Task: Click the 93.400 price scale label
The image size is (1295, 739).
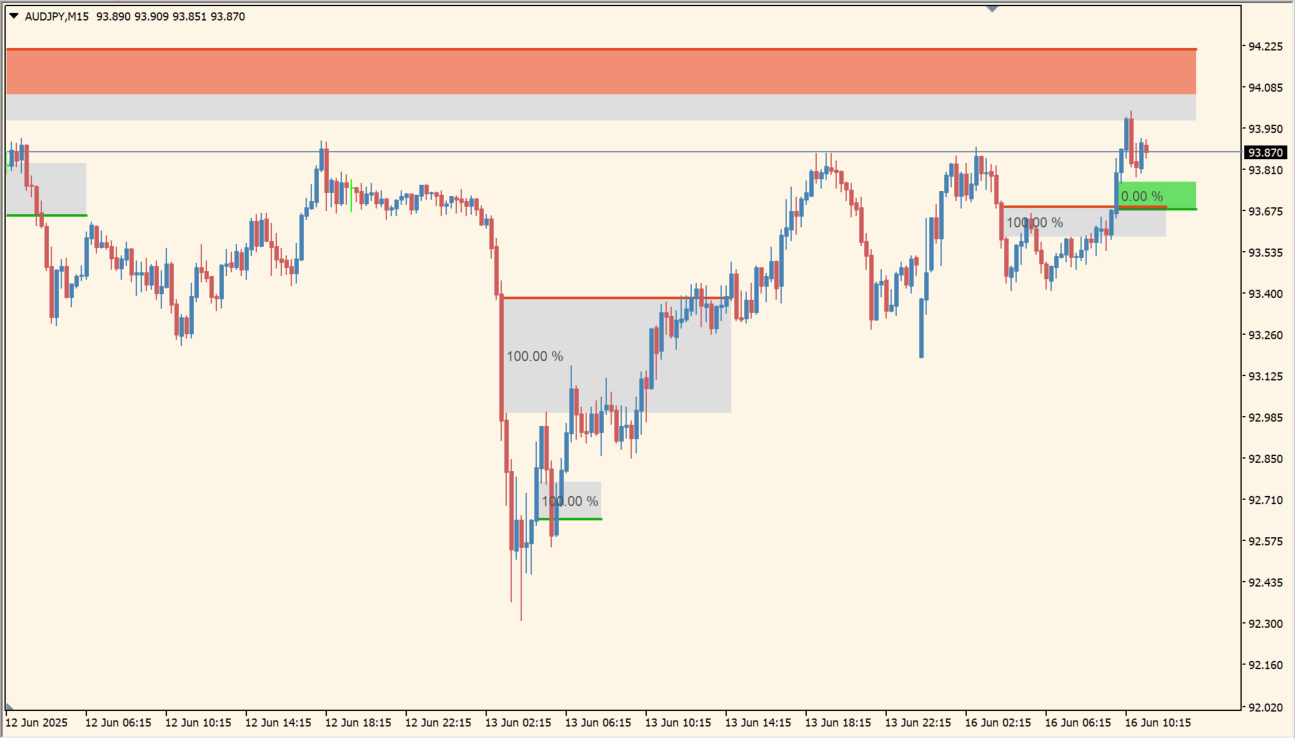Action: pos(1265,294)
